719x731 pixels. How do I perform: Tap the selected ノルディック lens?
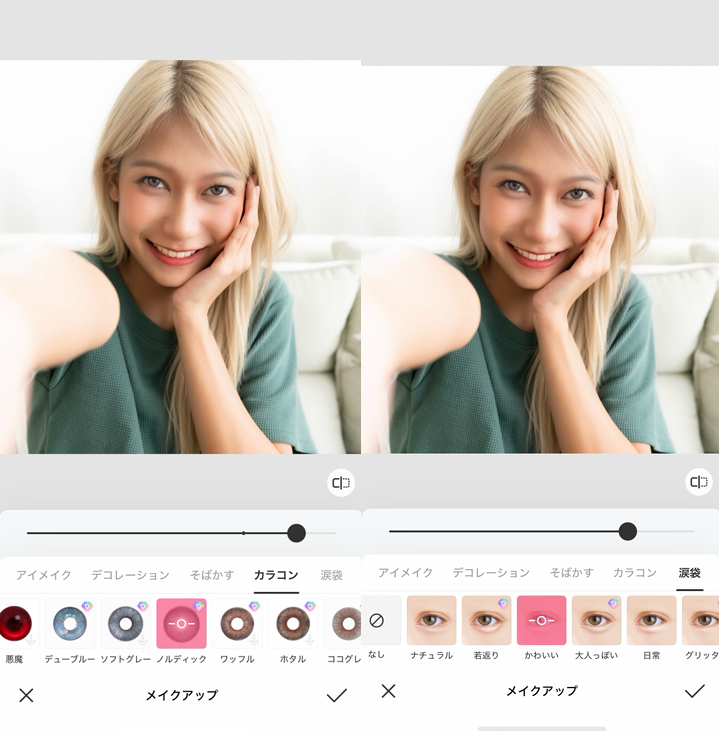click(181, 624)
